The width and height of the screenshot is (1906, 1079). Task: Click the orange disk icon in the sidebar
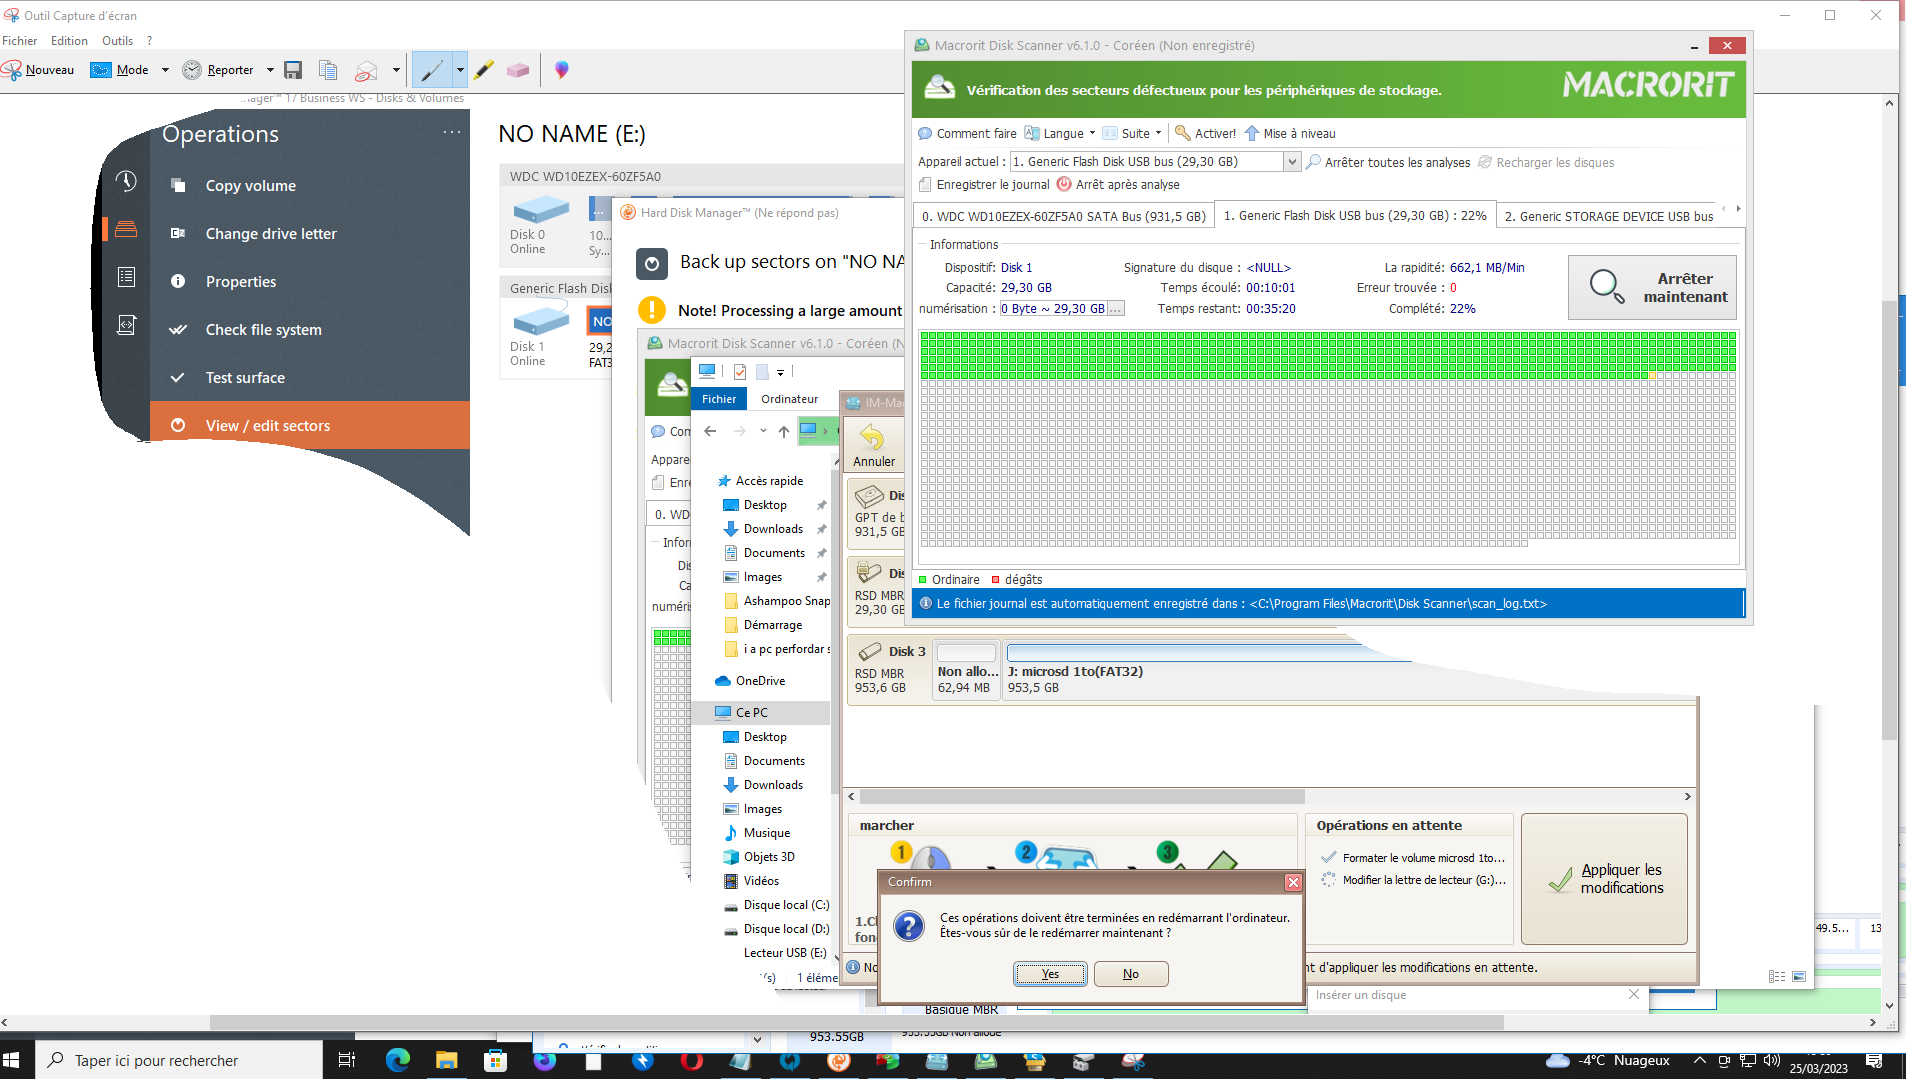[x=126, y=229]
